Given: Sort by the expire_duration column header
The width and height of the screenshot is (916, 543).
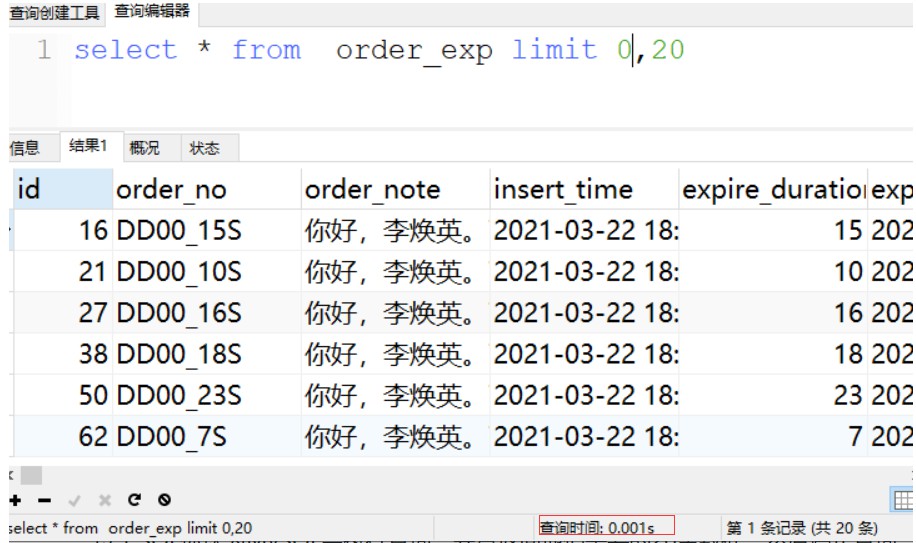Looking at the screenshot, I should 773,189.
